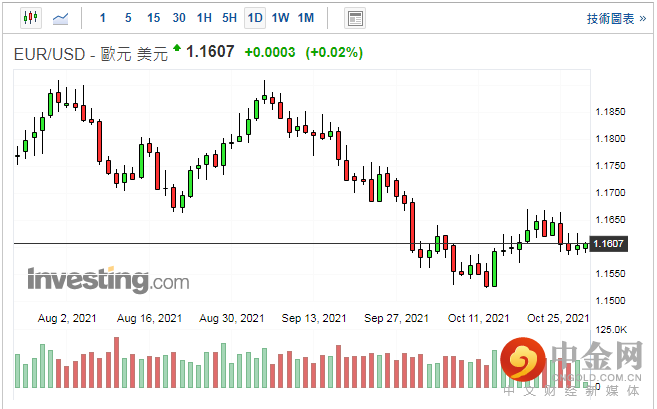Click the 1.1750 price axis label
657x409 pixels.
tap(610, 166)
